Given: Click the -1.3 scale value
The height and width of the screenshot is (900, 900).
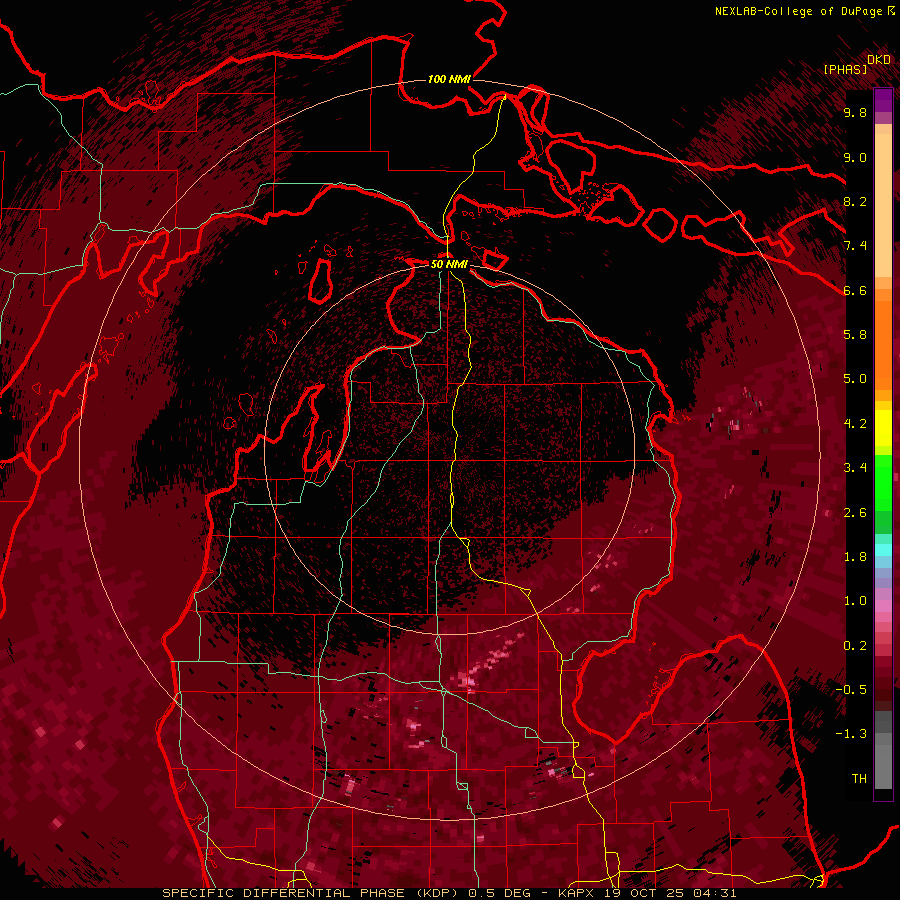Looking at the screenshot, I should pyautogui.click(x=851, y=734).
